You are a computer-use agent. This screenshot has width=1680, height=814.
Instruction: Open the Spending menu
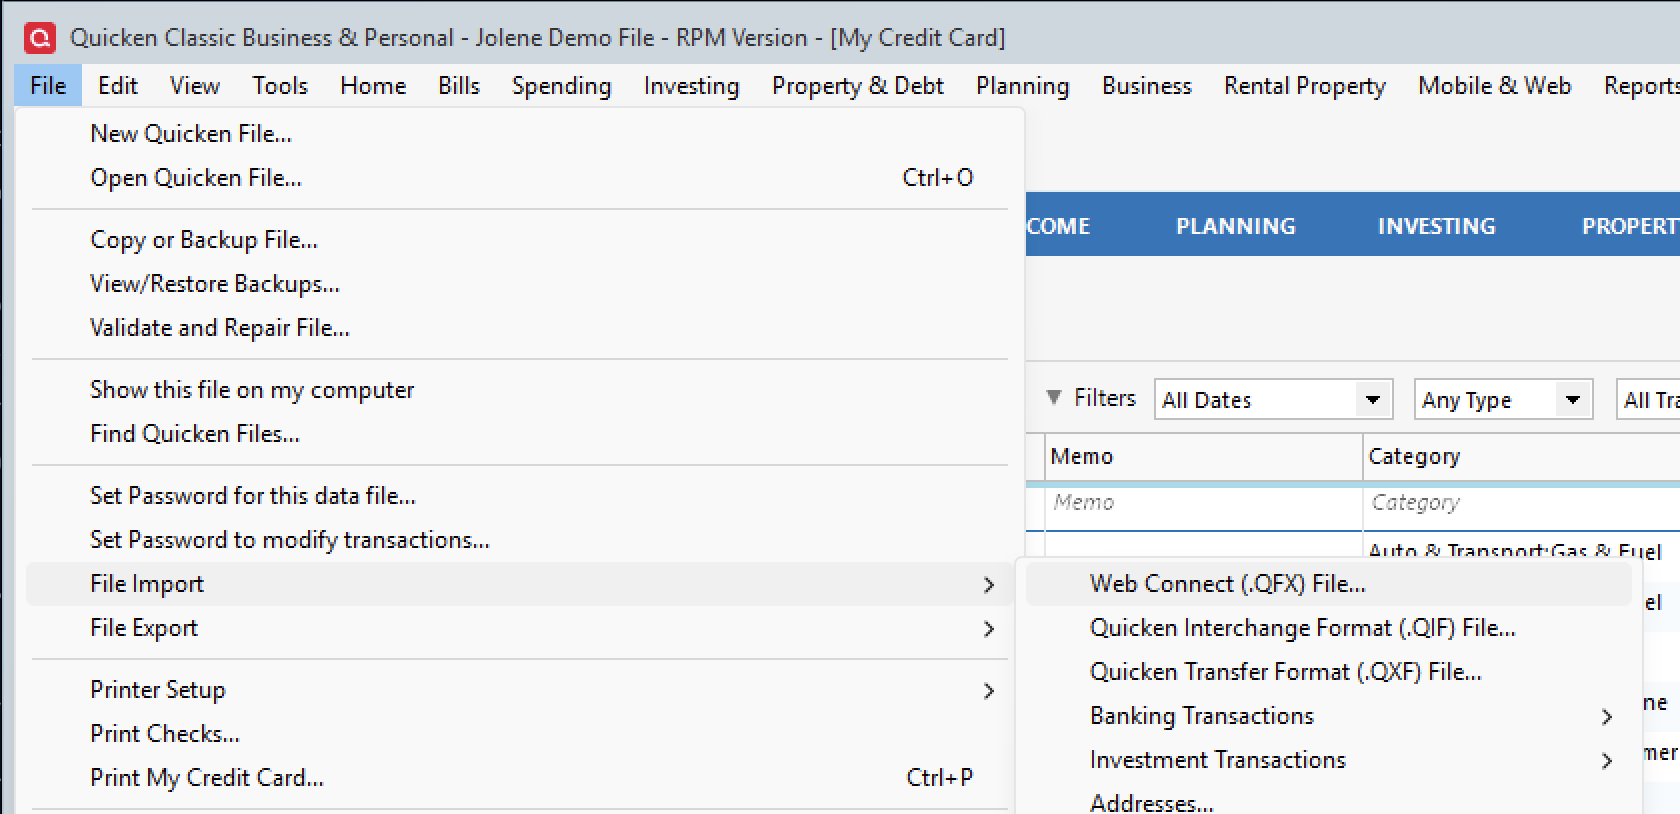click(x=561, y=86)
